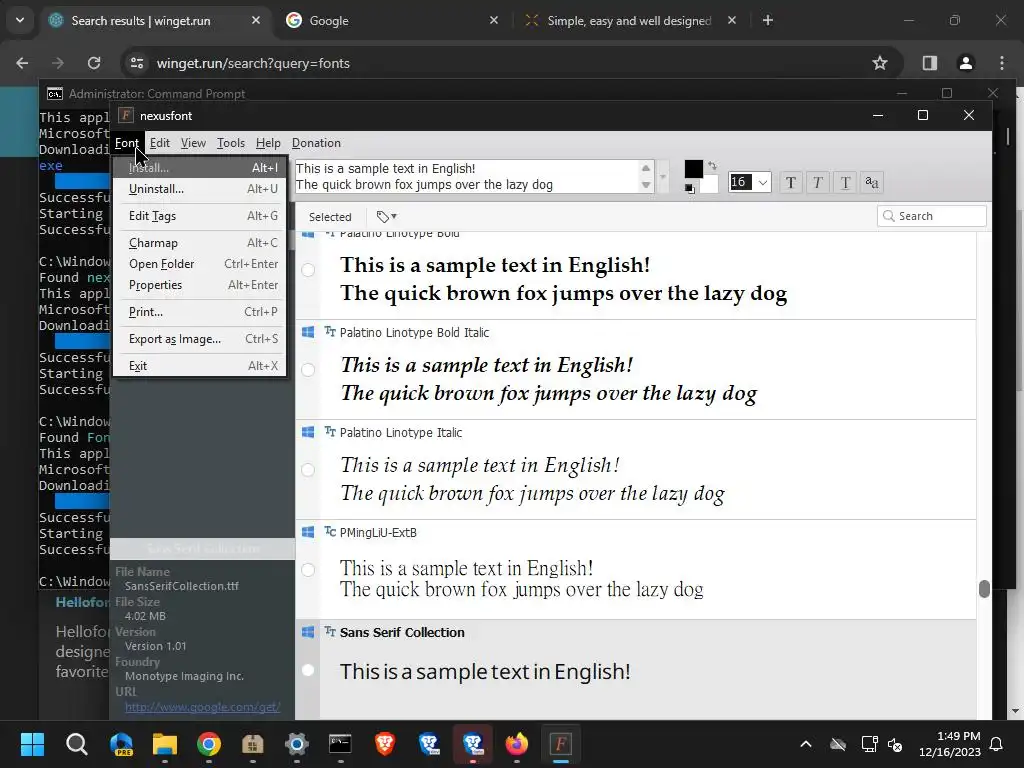1024x768 pixels.
Task: Click sample text box scroll up arrow
Action: (646, 168)
